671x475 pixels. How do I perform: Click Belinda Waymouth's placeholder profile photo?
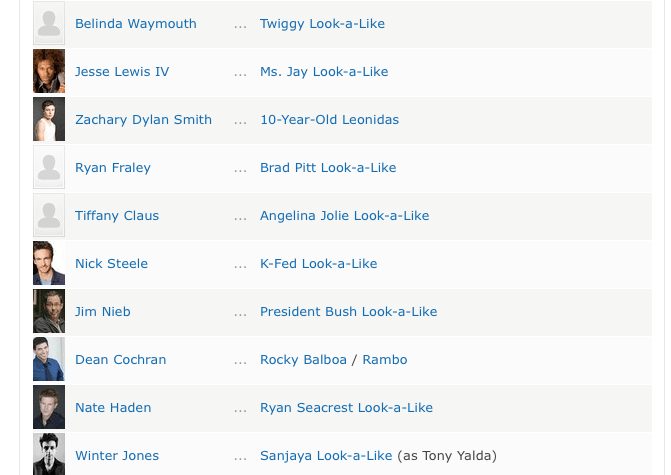pos(49,23)
